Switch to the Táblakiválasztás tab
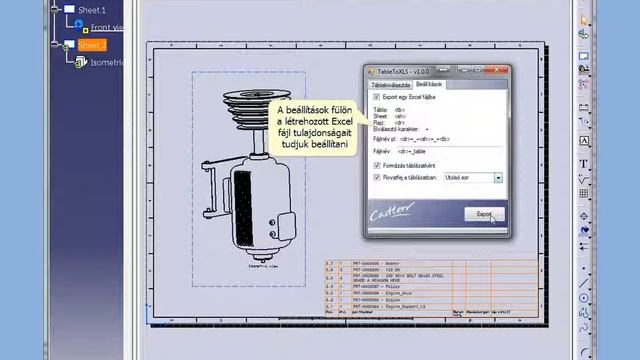Viewport: 640px width, 360px height. coord(390,85)
